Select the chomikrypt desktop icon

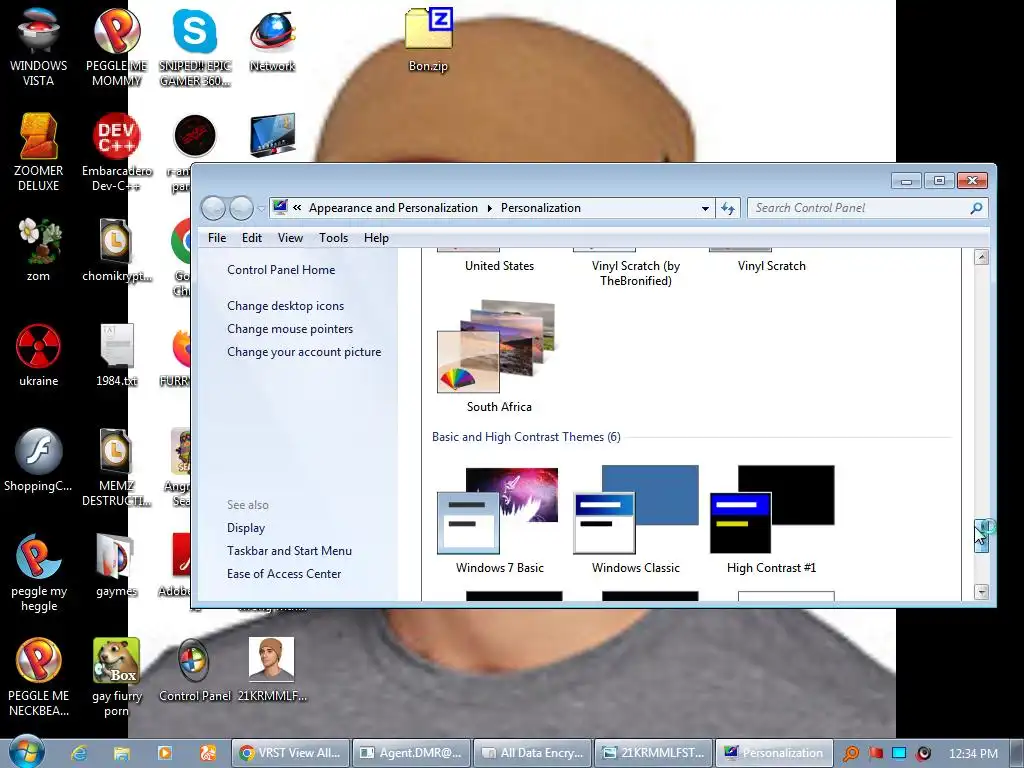[x=116, y=249]
